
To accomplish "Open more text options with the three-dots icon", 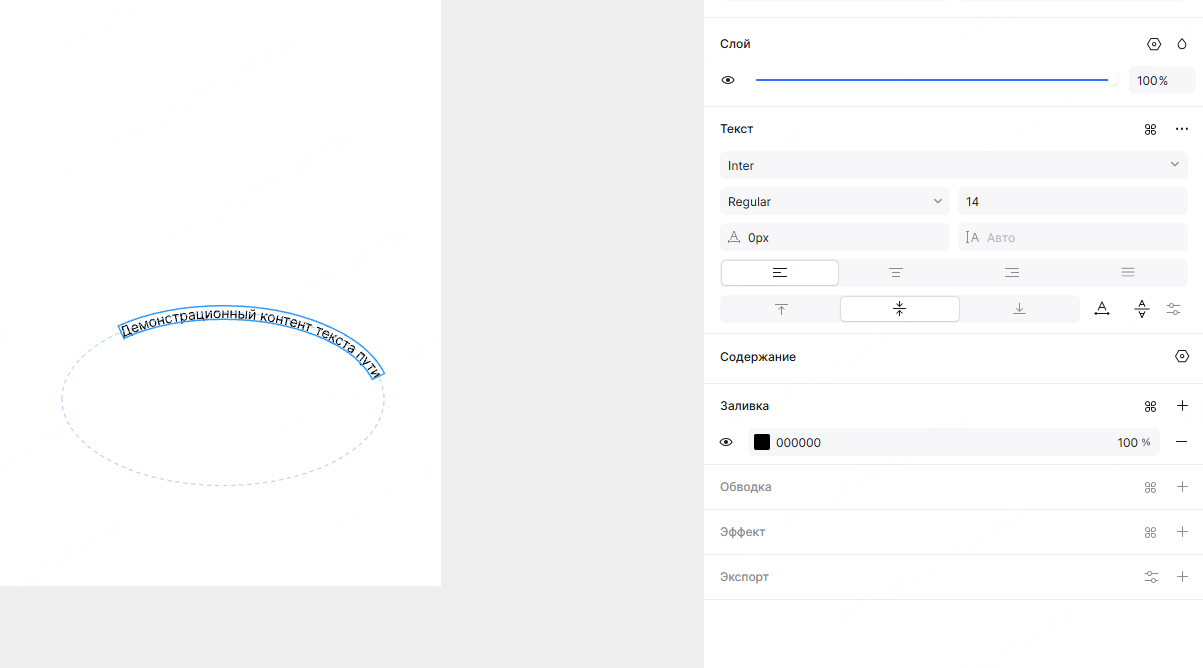I will point(1182,129).
